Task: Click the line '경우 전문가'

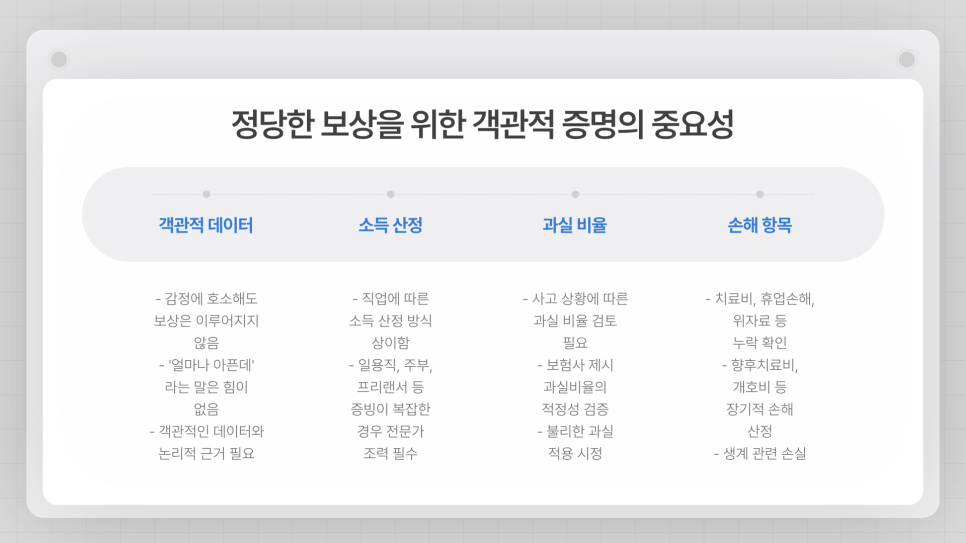Action: point(391,431)
